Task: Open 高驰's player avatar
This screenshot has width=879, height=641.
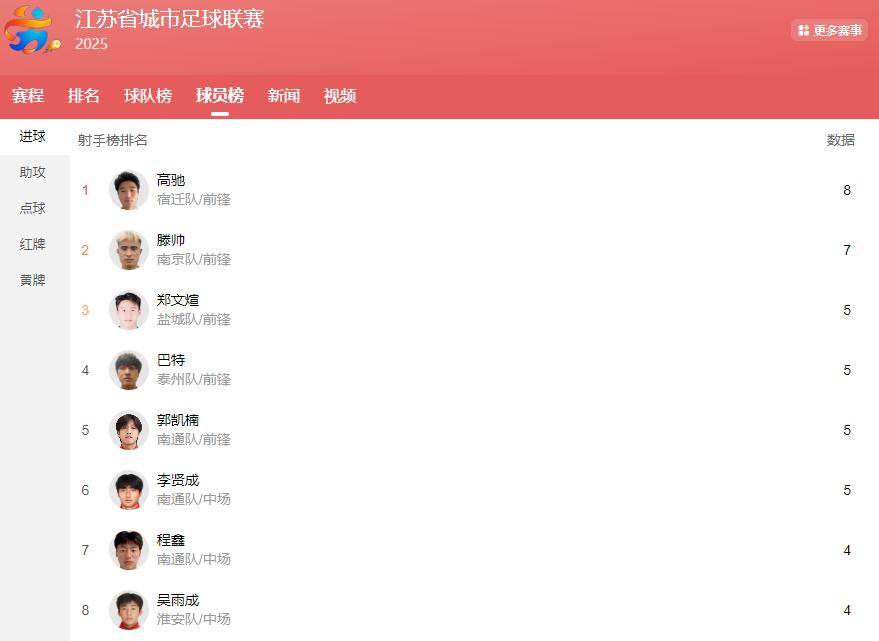Action: click(128, 190)
